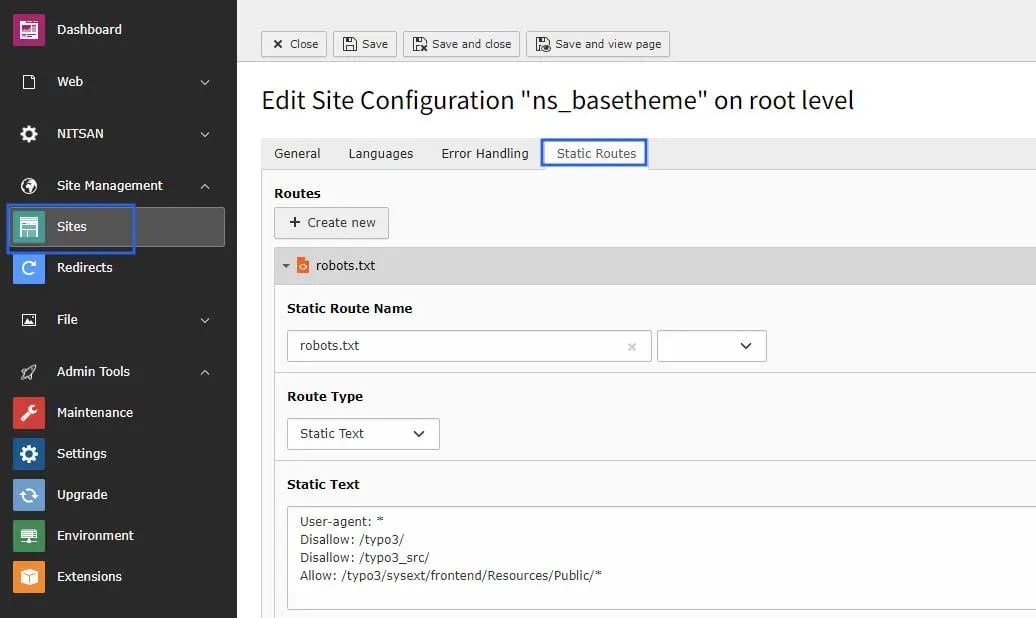
Task: Open Environment from the sidebar
Action: (95, 536)
